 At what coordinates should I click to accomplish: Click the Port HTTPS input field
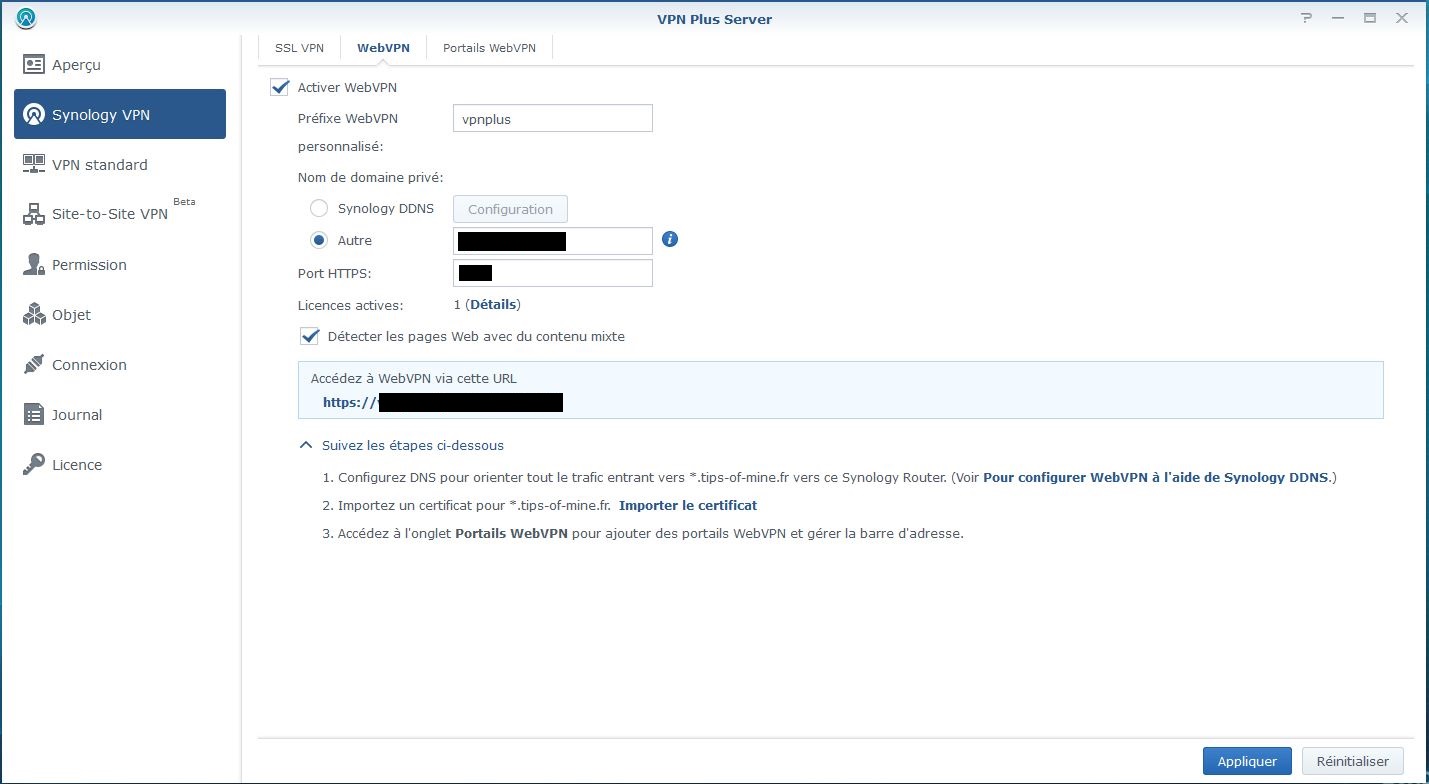pyautogui.click(x=553, y=273)
